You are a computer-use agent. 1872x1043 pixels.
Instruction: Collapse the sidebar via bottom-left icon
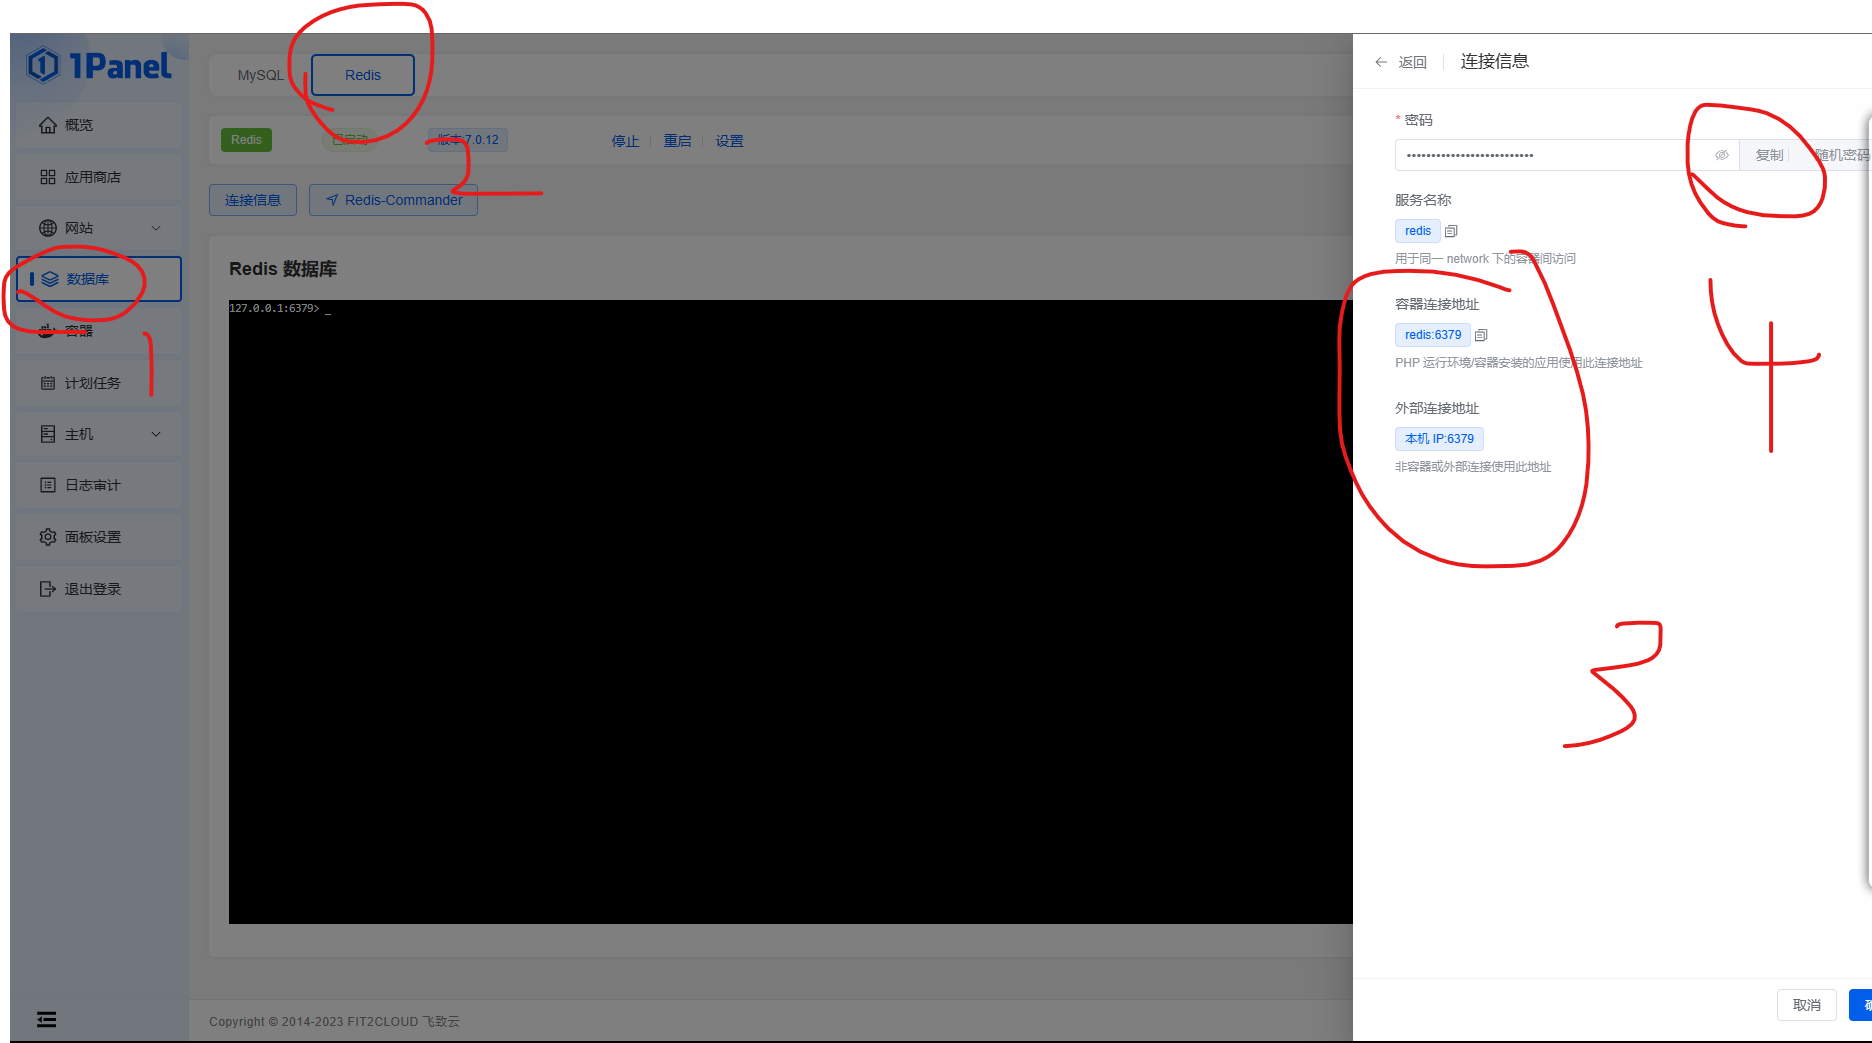point(46,1019)
